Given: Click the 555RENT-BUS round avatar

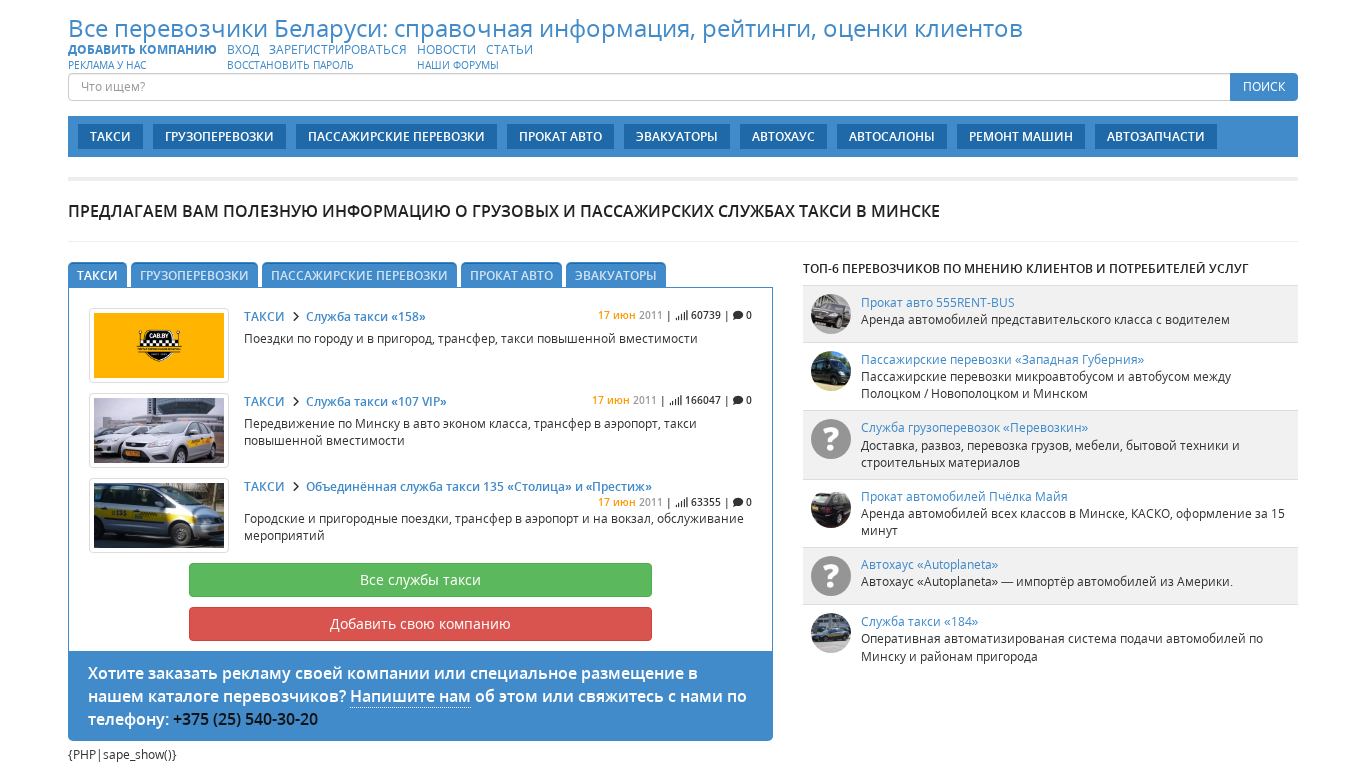Looking at the screenshot, I should [830, 314].
